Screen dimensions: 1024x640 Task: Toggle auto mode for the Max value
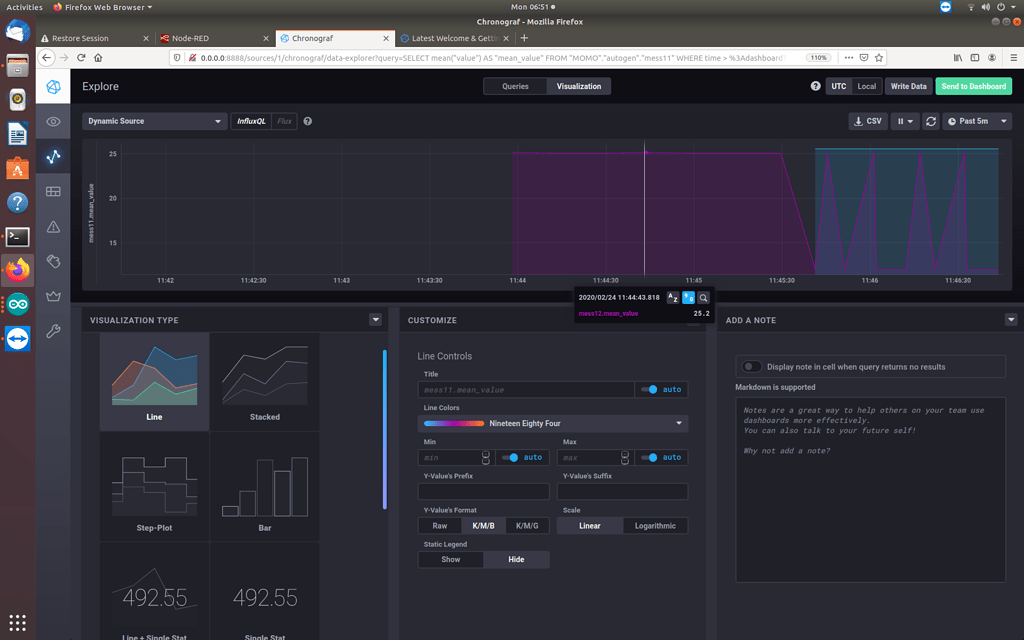(659, 458)
